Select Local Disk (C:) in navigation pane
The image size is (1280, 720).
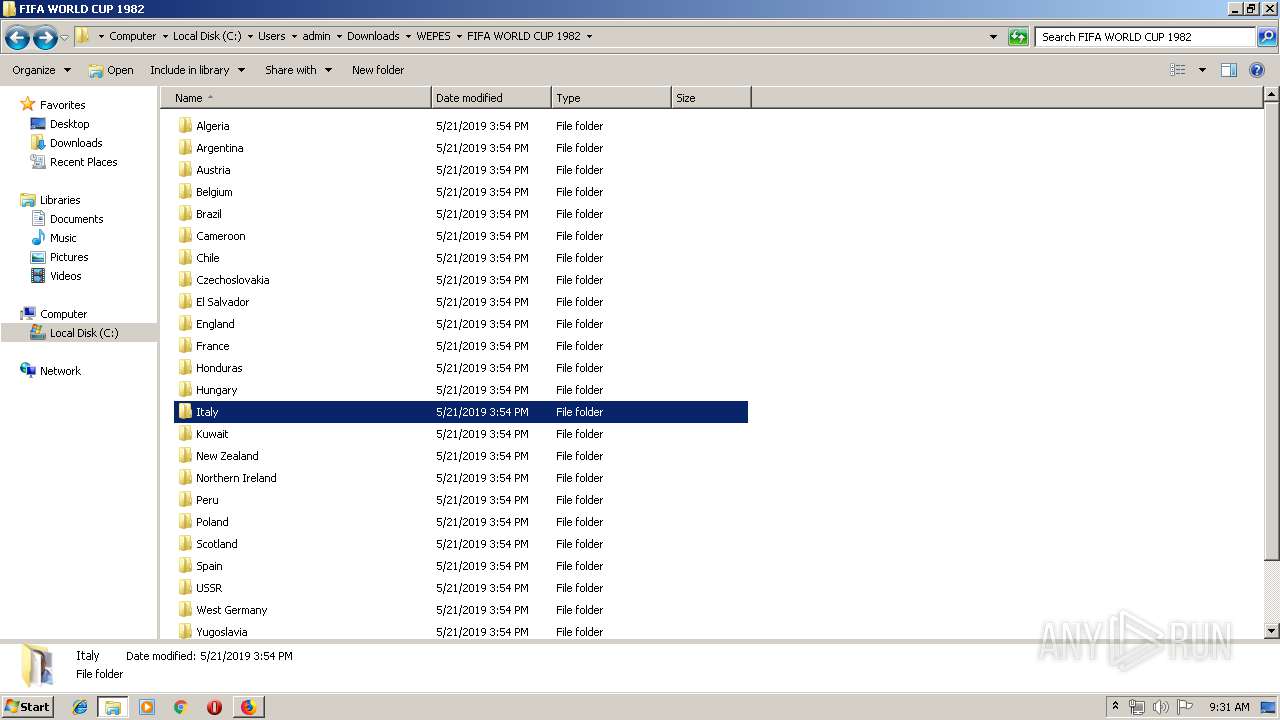click(84, 333)
